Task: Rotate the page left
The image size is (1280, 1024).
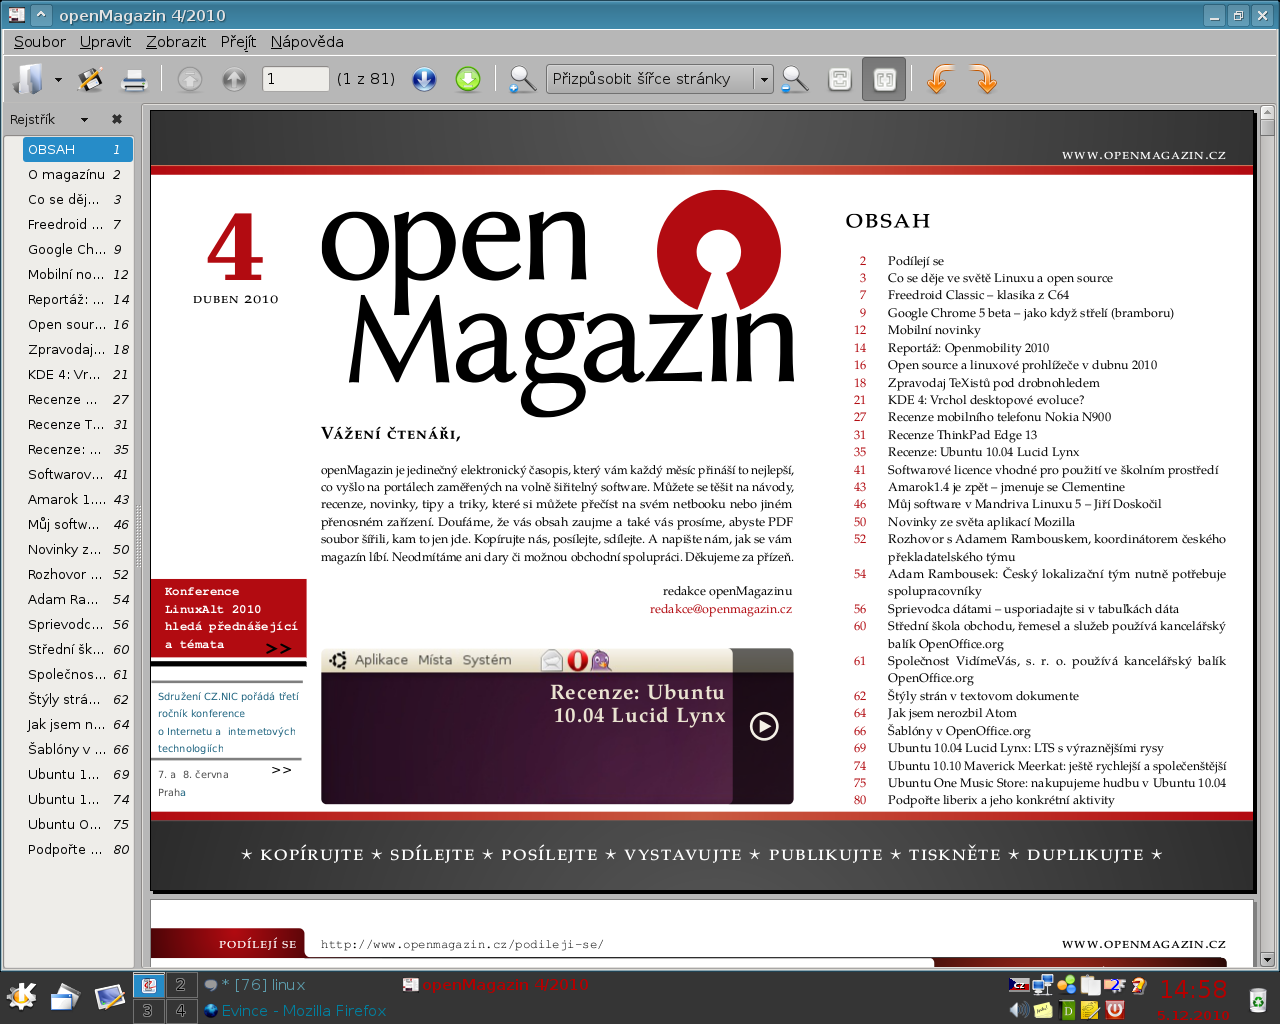Action: 939,79
